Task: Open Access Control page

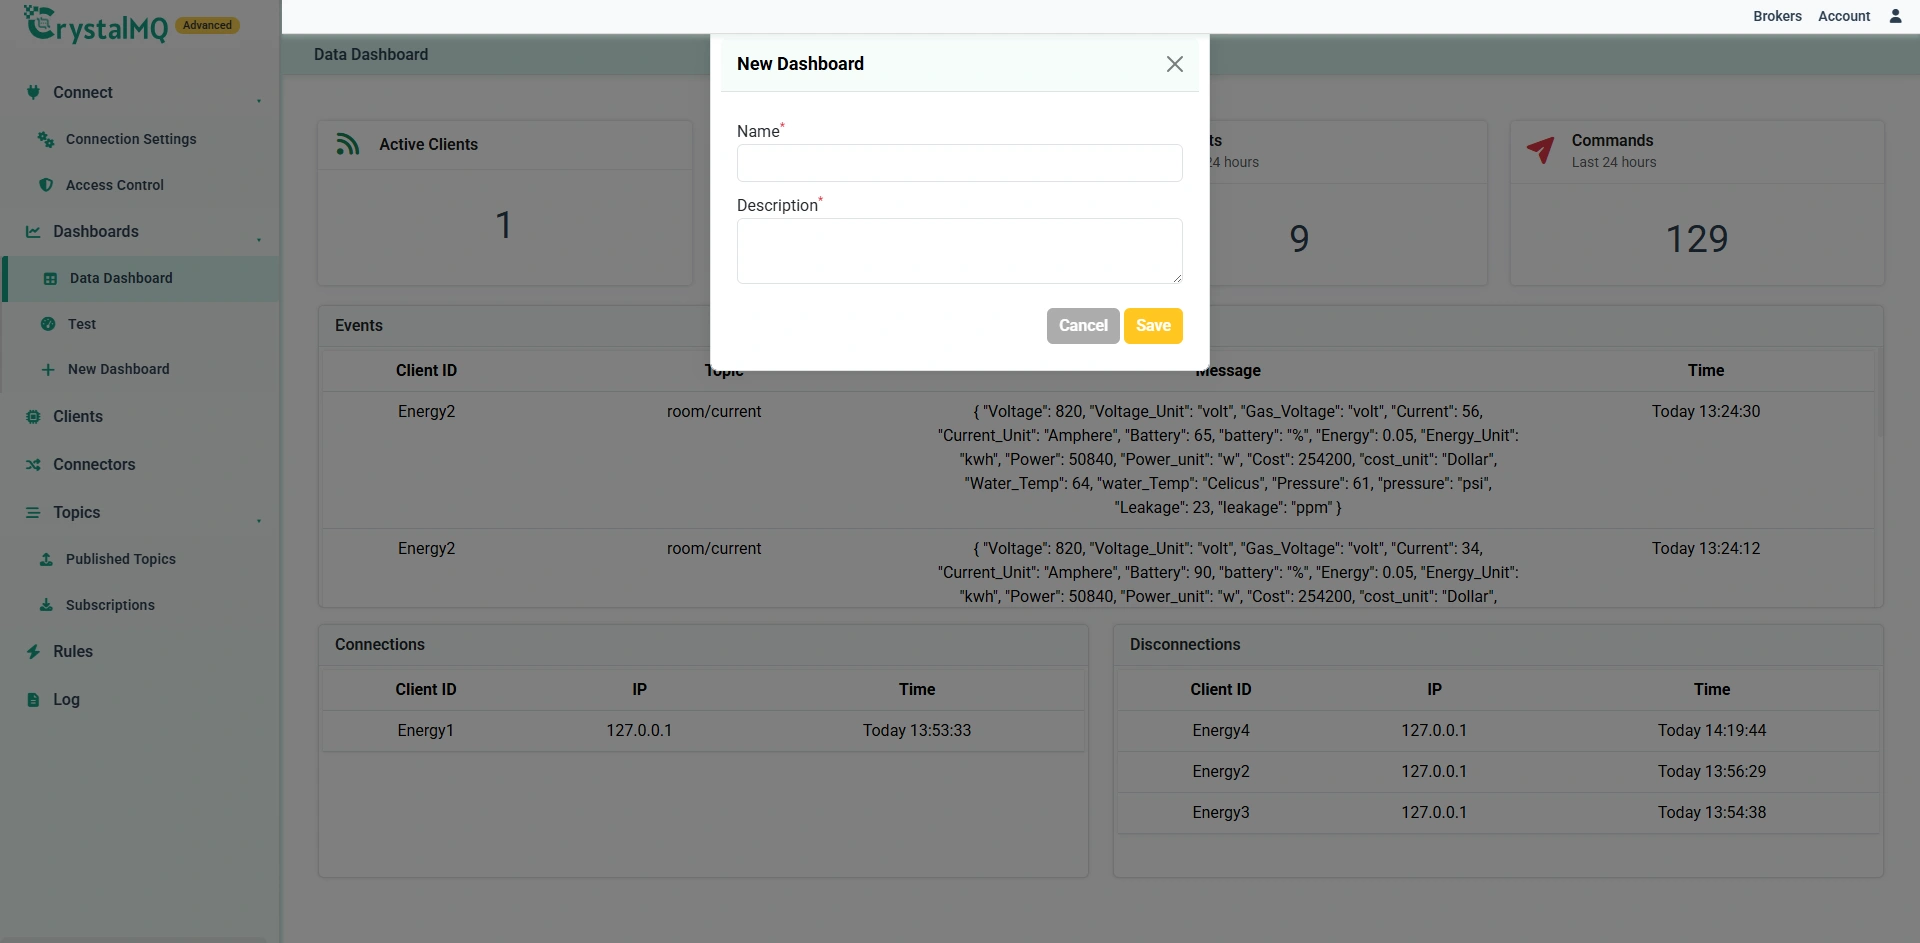Action: [x=115, y=185]
